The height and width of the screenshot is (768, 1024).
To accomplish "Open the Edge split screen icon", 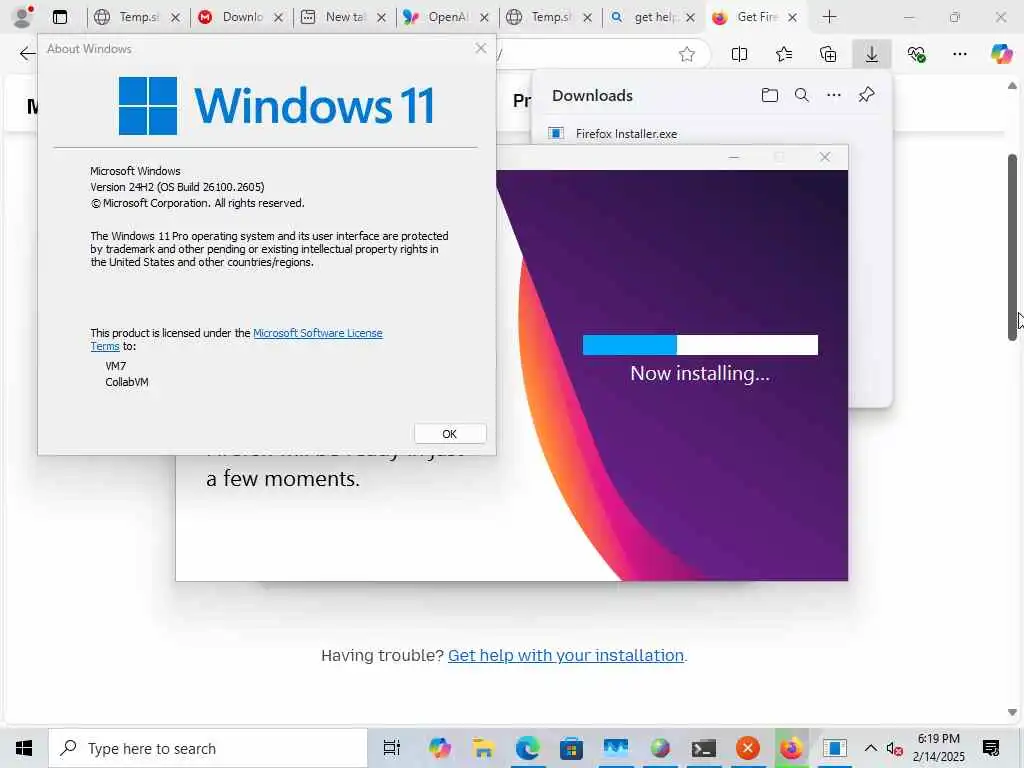I will pos(739,54).
